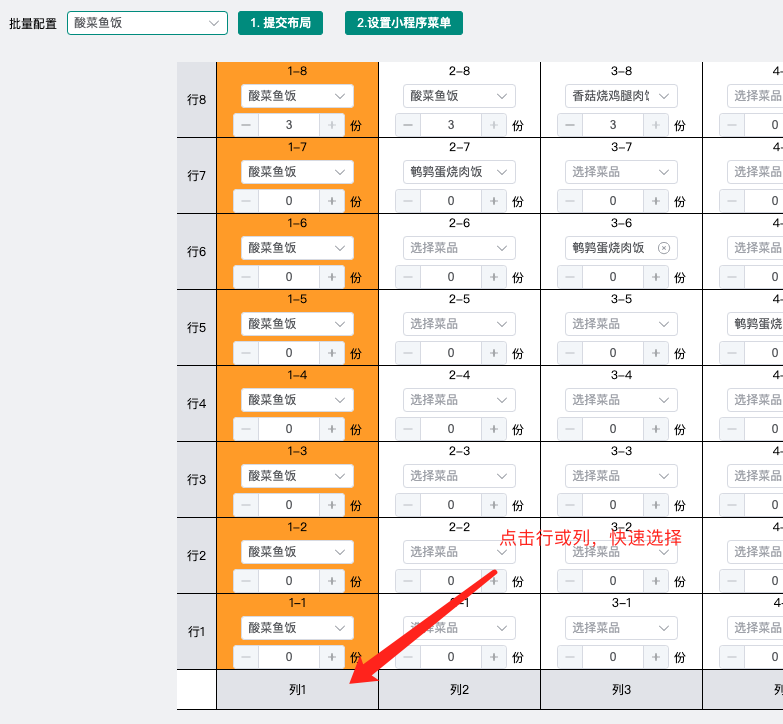Select row header 行2
Image resolution: width=783 pixels, height=724 pixels.
[x=197, y=555]
